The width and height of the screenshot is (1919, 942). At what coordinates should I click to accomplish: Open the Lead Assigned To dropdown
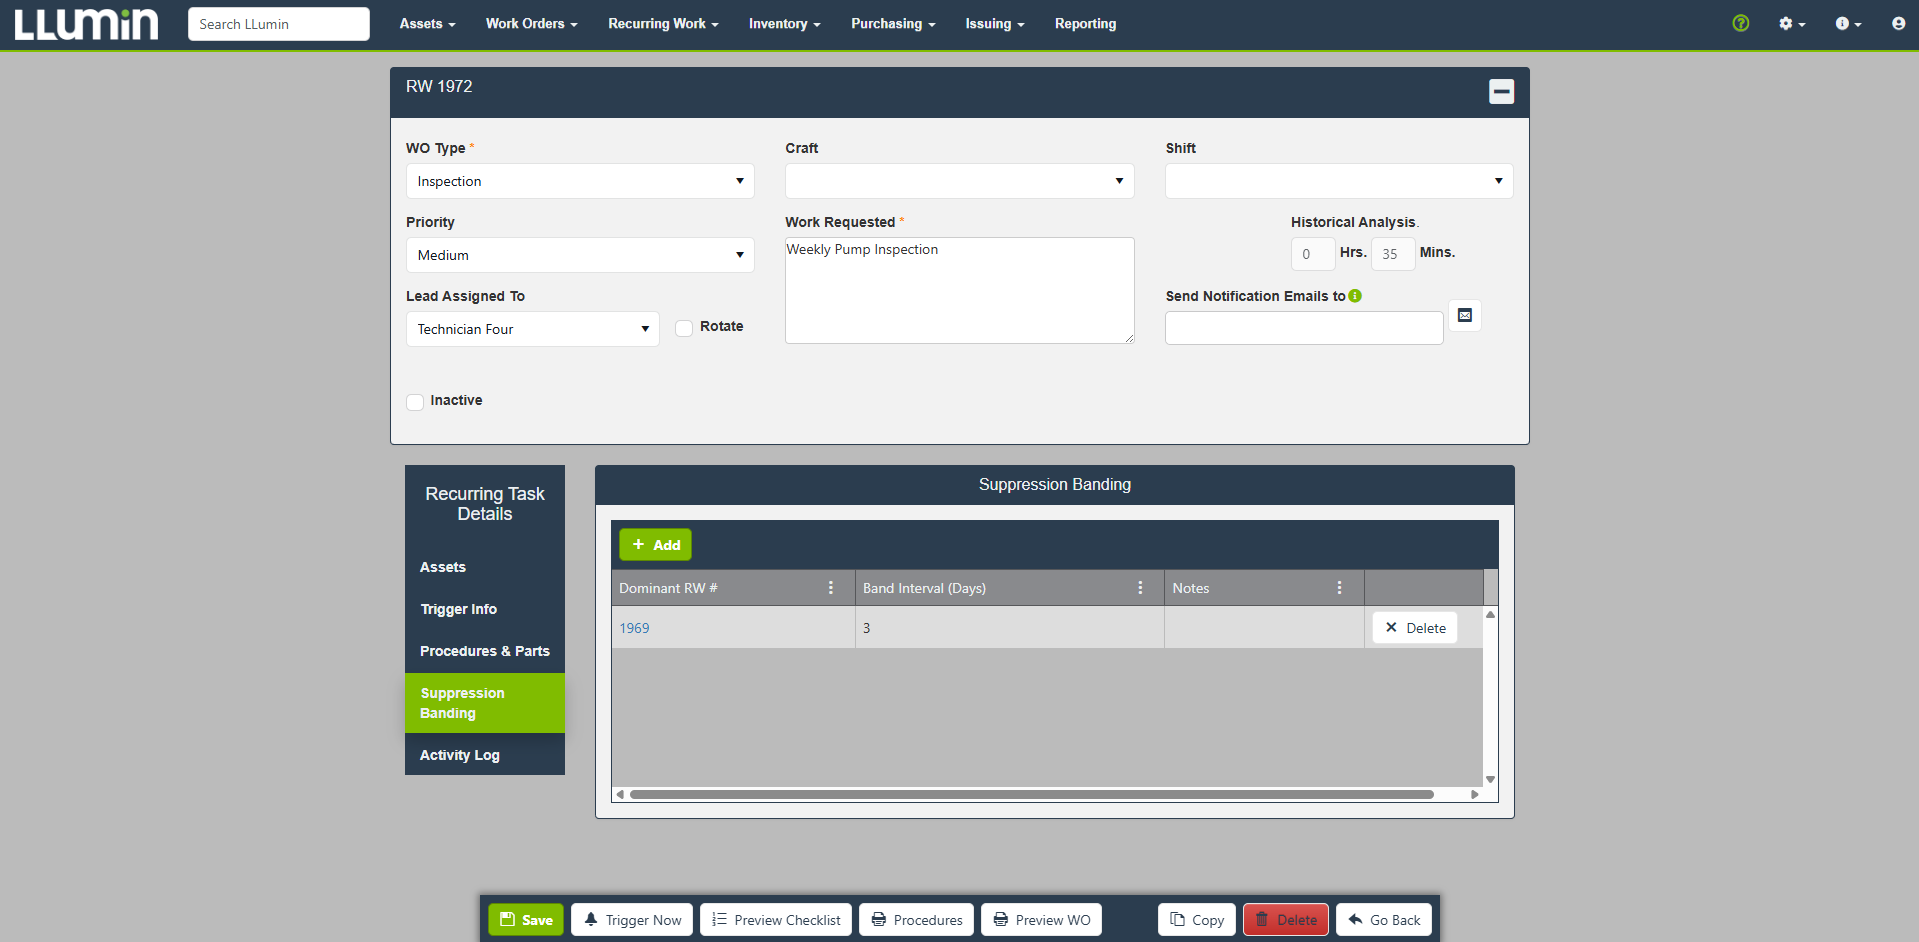point(533,329)
